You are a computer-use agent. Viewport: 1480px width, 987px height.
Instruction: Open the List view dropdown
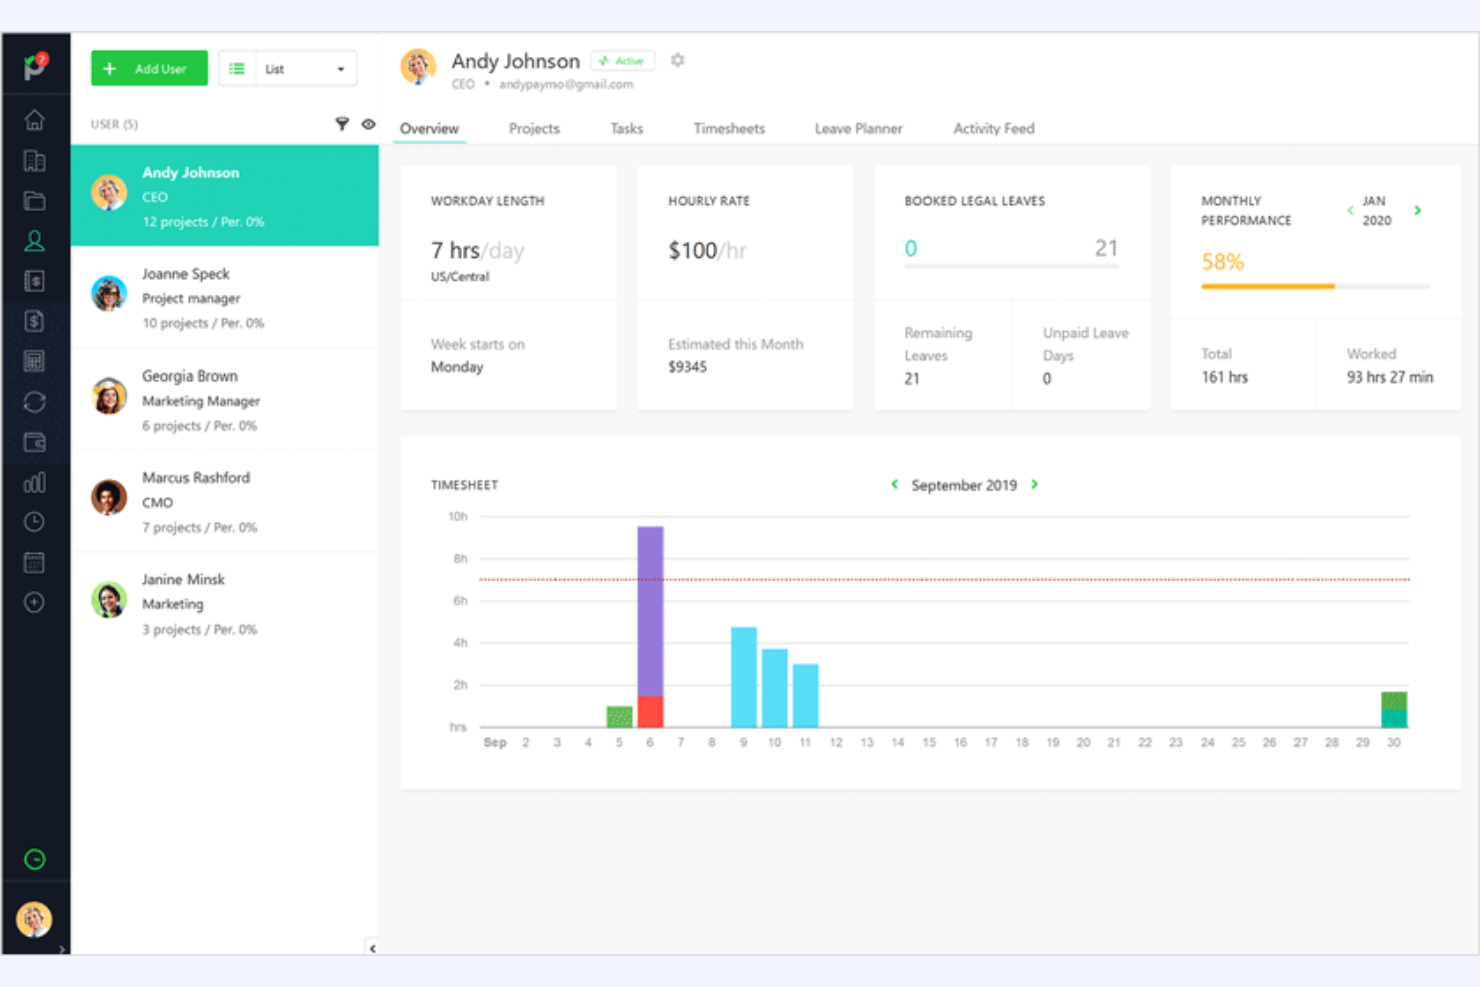[288, 68]
